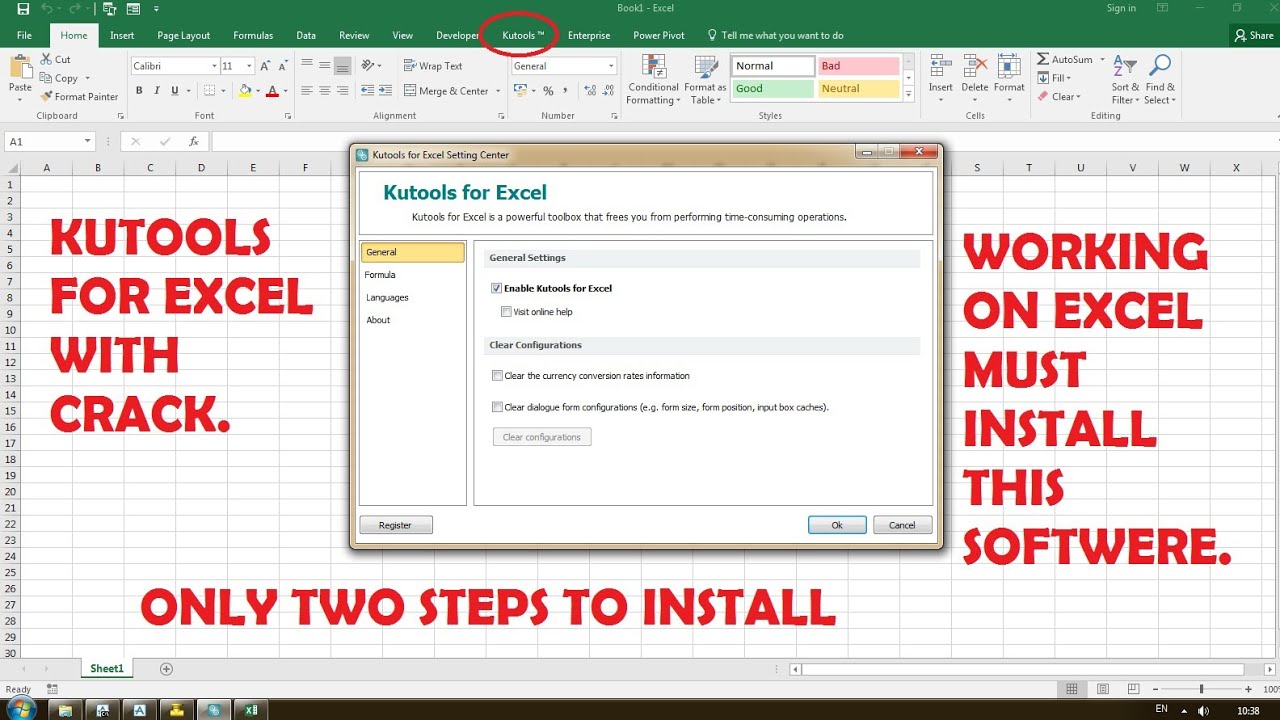Open the File menu
This screenshot has width=1280, height=720.
(24, 35)
